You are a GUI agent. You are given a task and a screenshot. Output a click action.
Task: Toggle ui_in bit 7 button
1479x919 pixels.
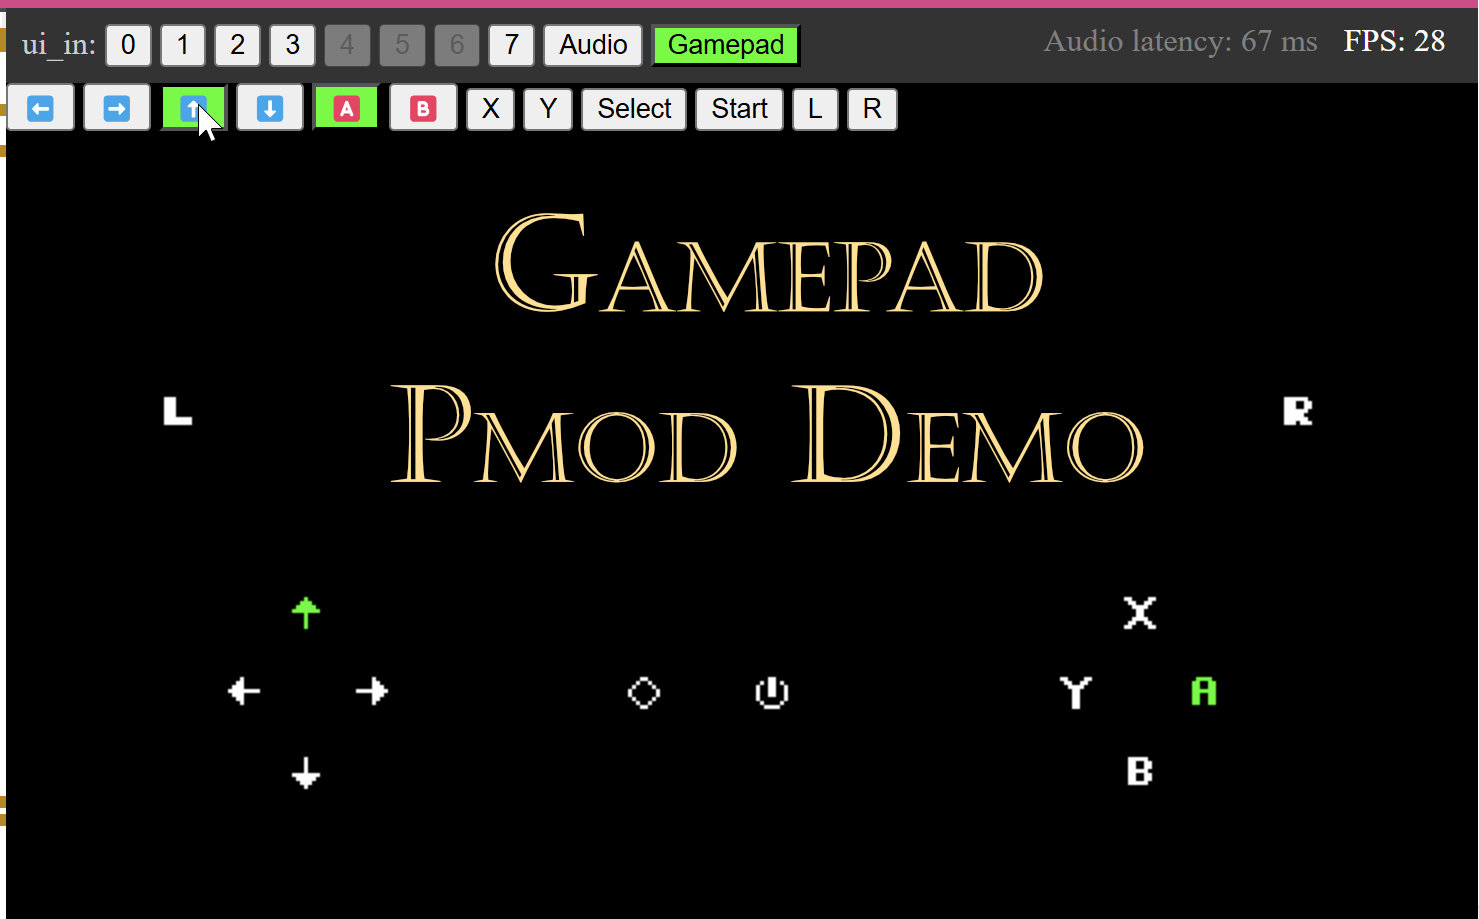(x=511, y=45)
